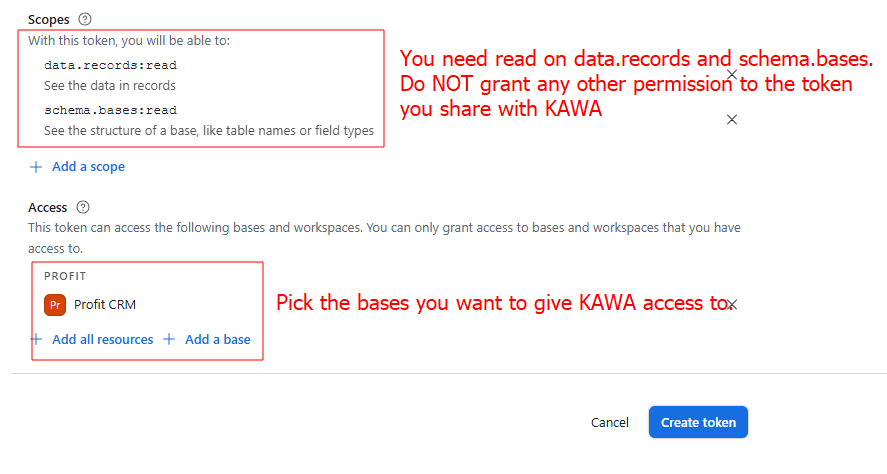Select the data.records:read scope name
This screenshot has height=474, width=887.
pyautogui.click(x=110, y=65)
